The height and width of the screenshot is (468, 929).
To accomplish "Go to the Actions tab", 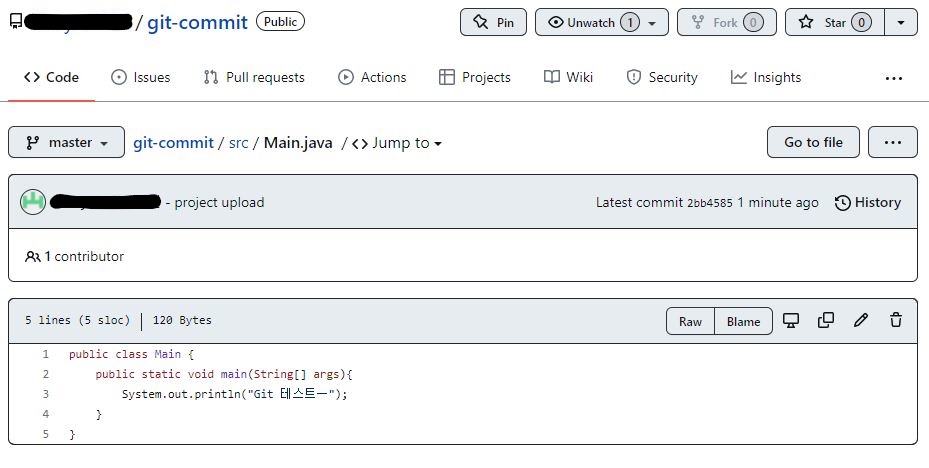I will click(372, 78).
